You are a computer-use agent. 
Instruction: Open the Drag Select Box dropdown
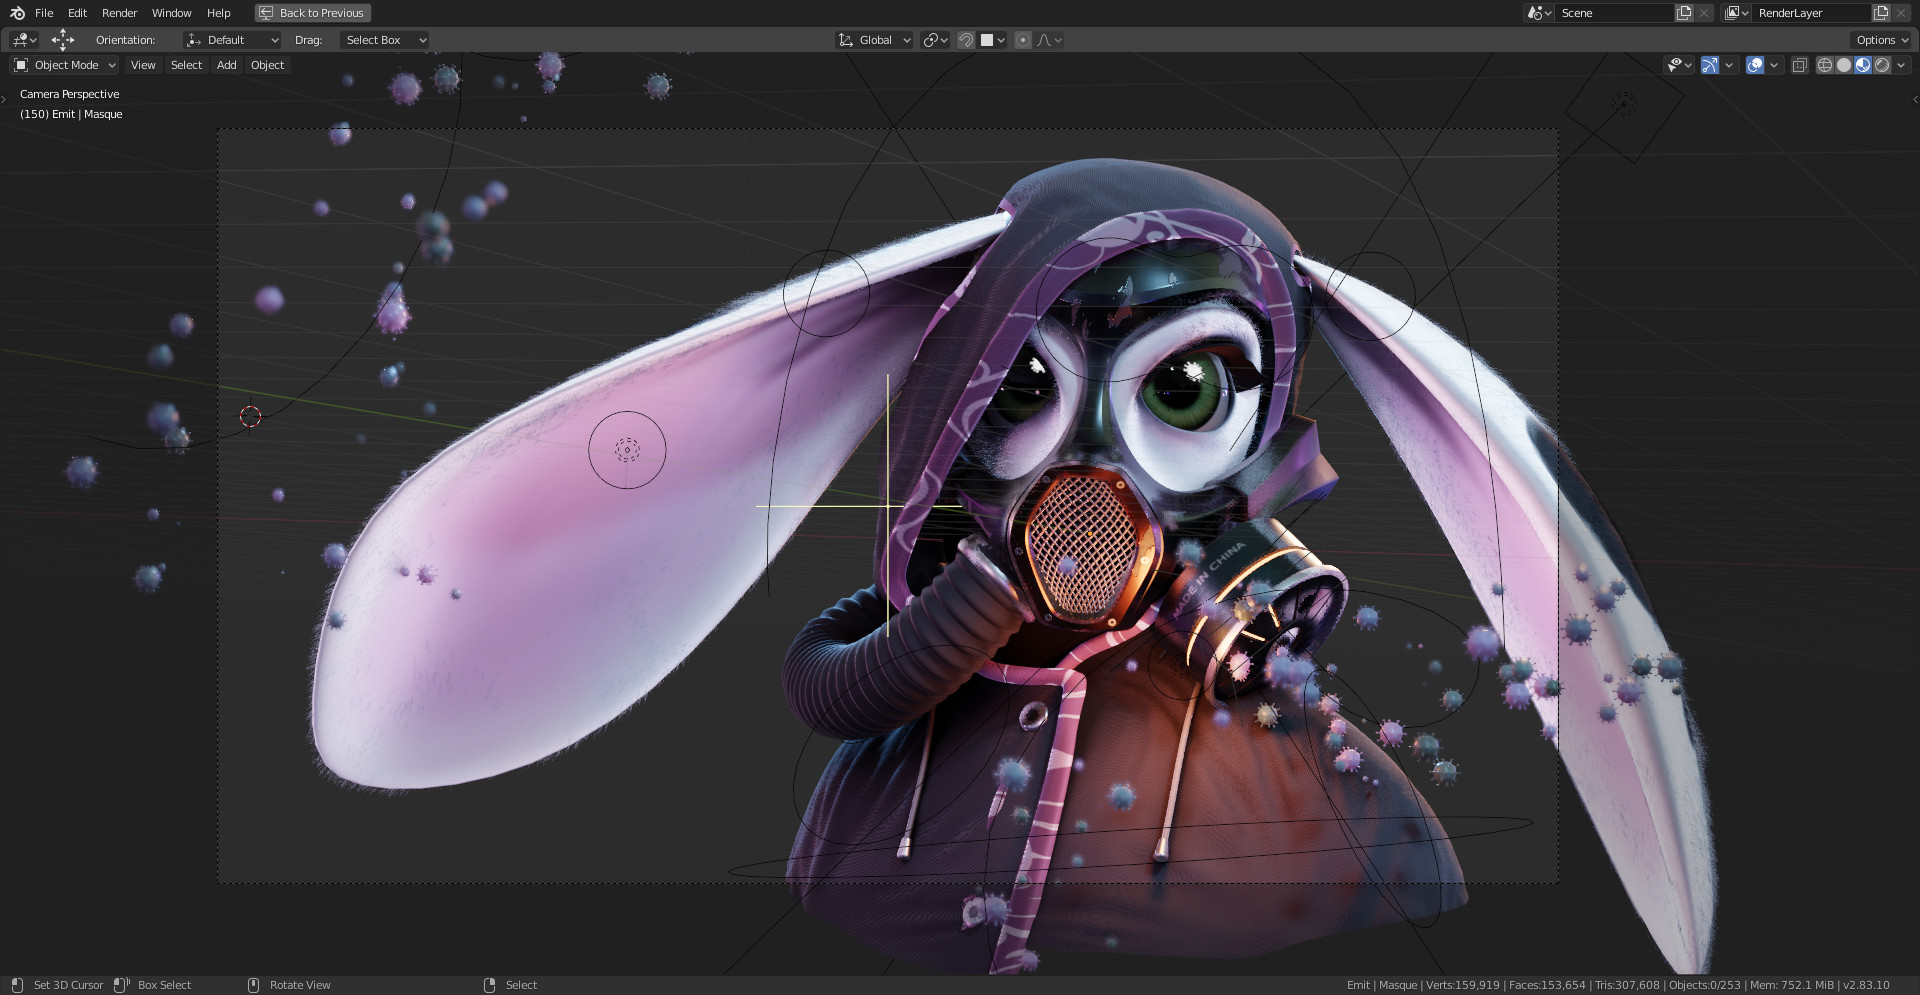point(385,40)
